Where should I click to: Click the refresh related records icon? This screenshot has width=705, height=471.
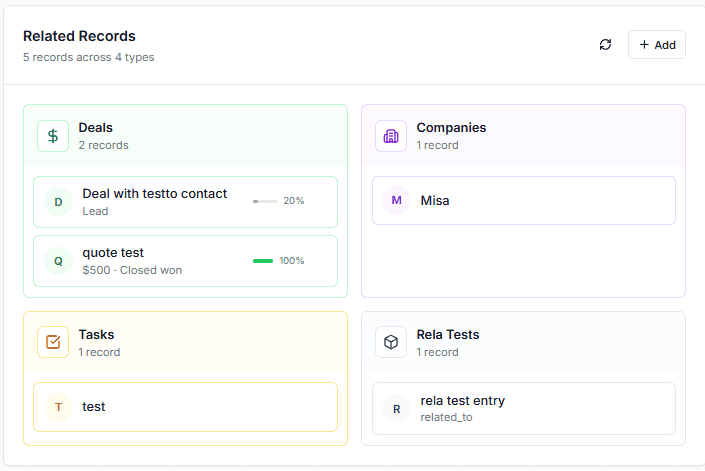[605, 45]
